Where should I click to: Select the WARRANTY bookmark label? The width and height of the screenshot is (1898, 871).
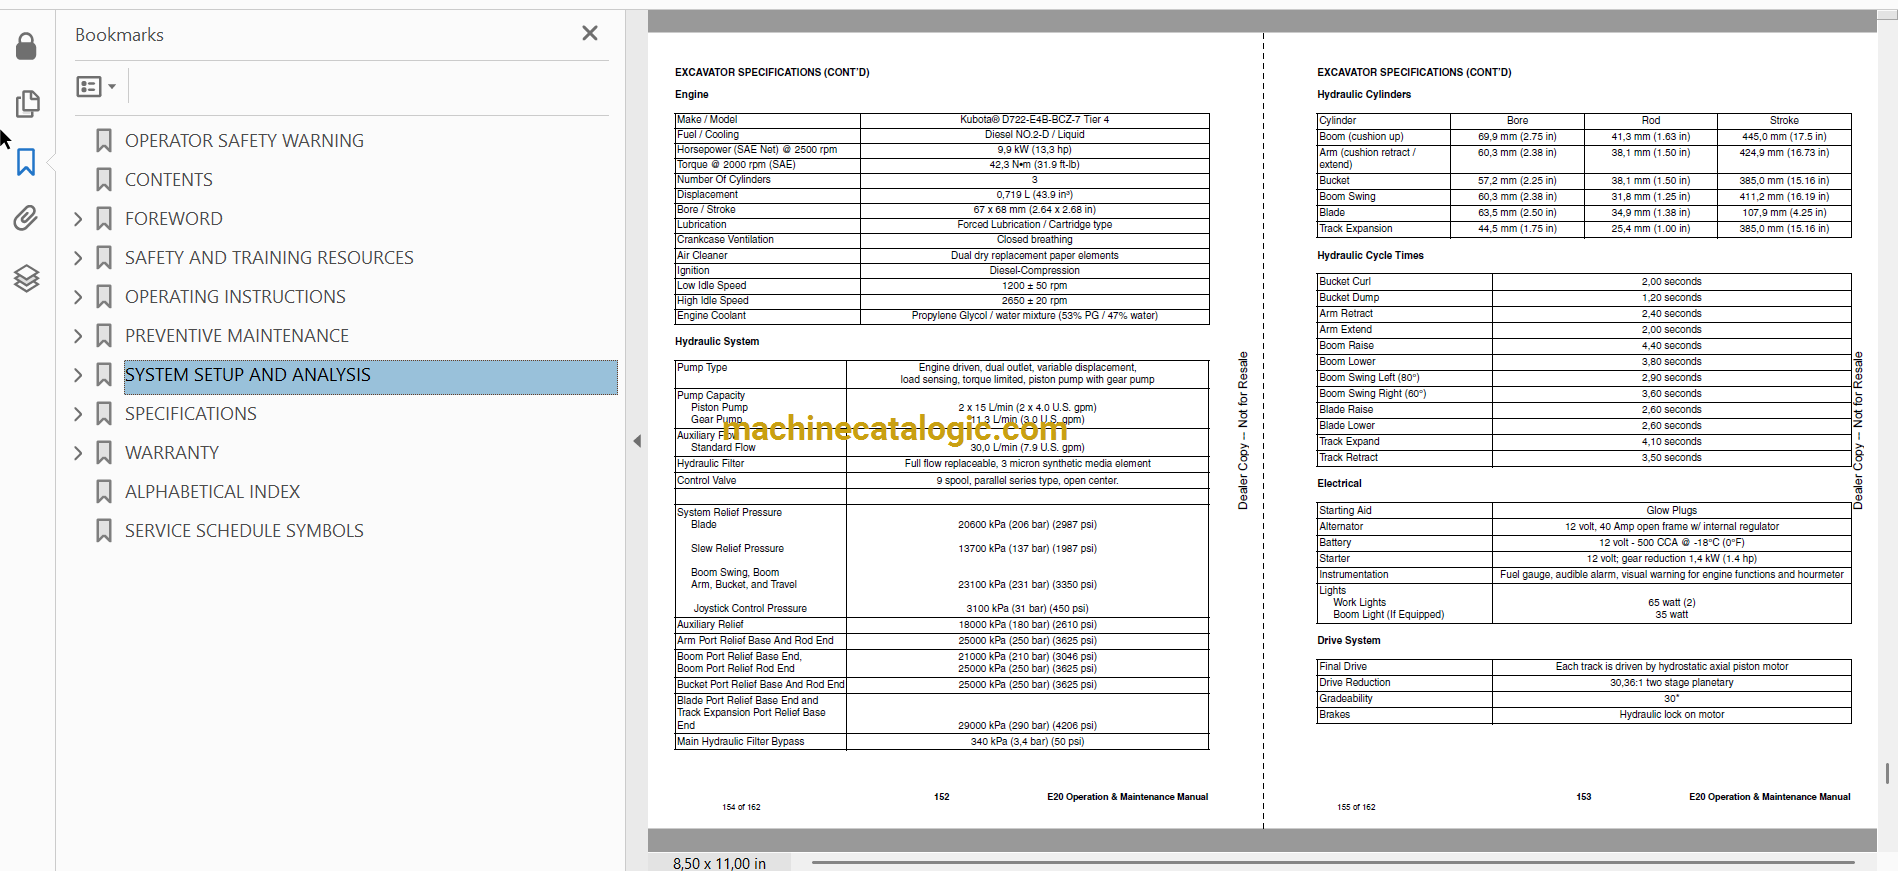pyautogui.click(x=172, y=453)
